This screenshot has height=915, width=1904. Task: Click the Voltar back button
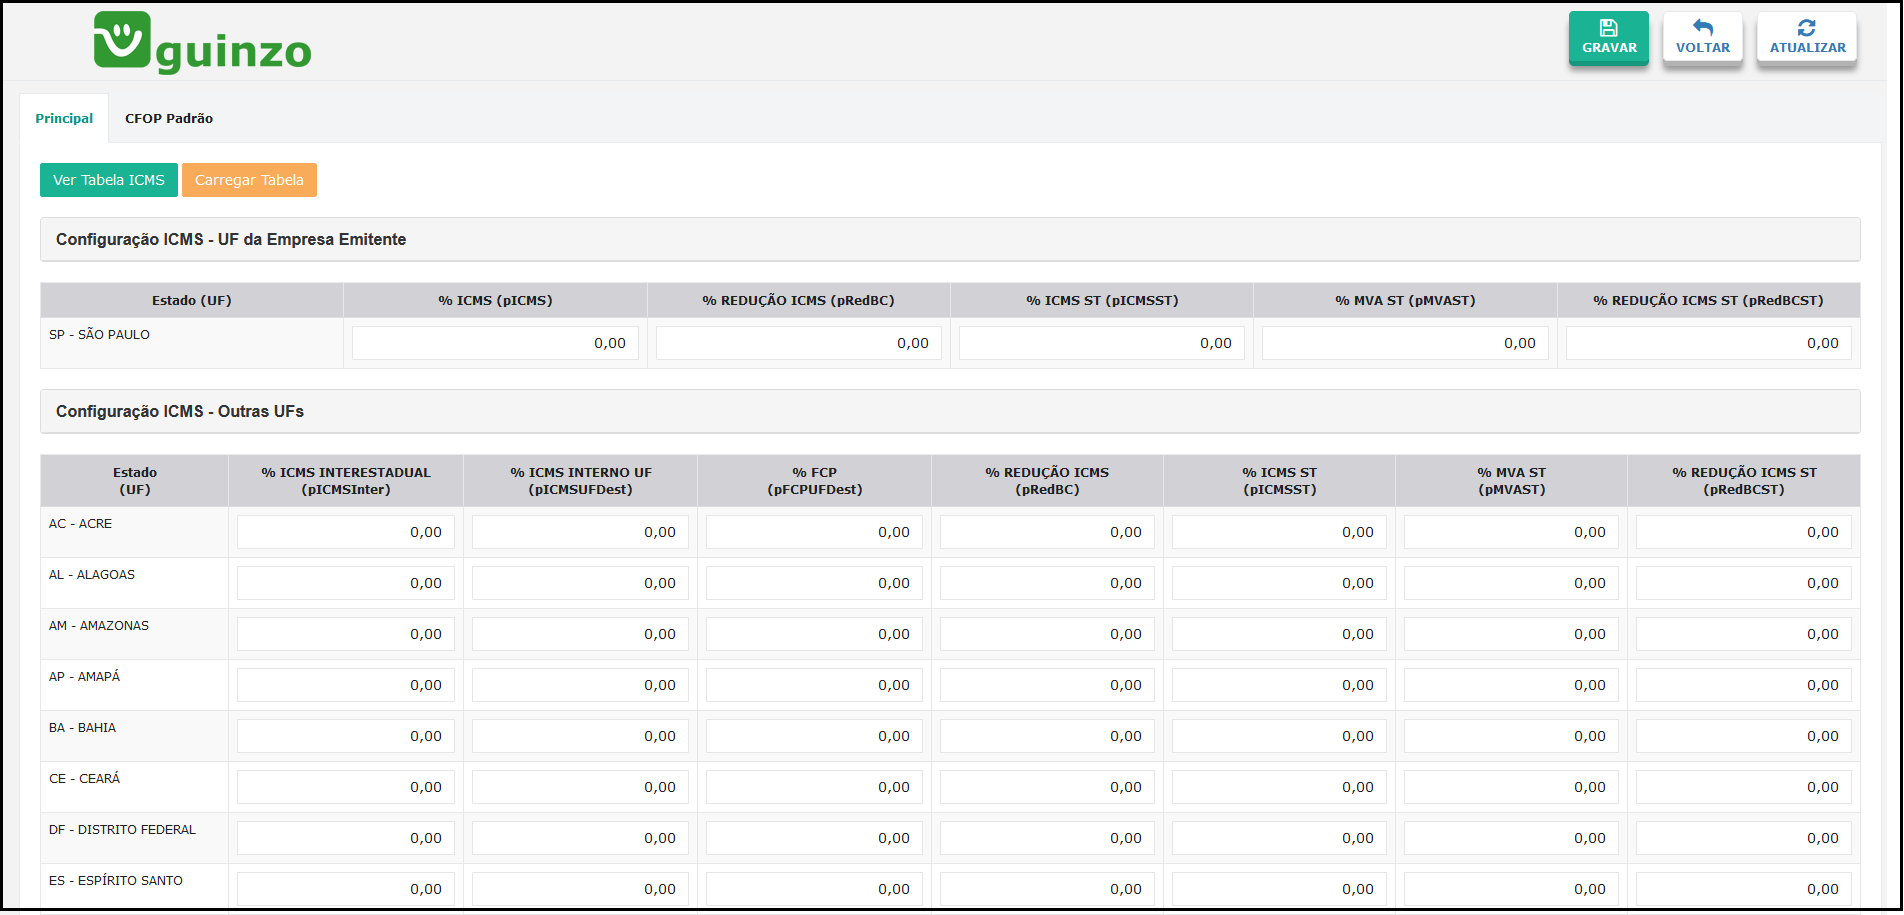(1702, 38)
